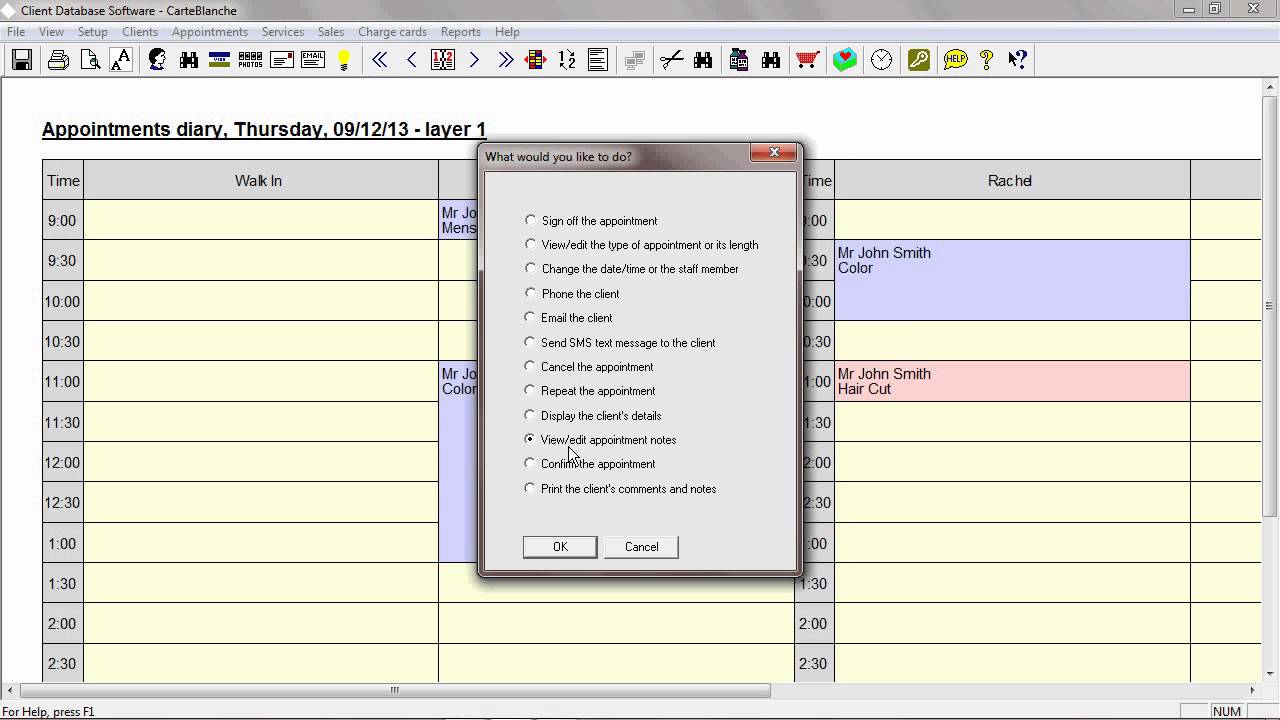Viewport: 1280px width, 720px height.
Task: Click the scissors services icon
Action: click(x=671, y=60)
